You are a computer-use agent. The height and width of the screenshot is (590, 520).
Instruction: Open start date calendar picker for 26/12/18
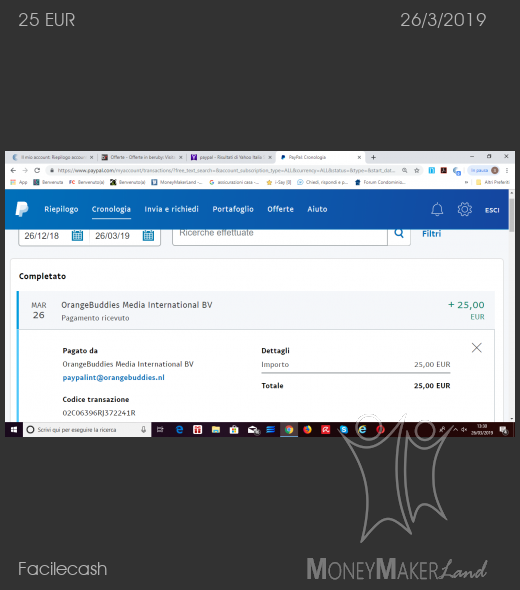click(x=77, y=236)
